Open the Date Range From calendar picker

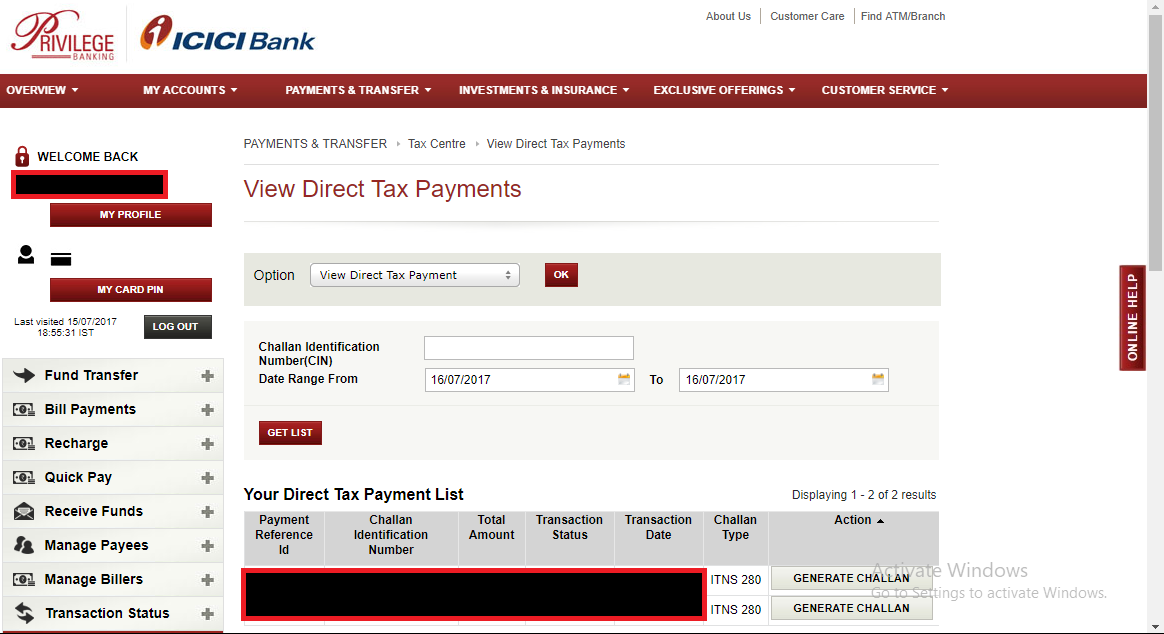pyautogui.click(x=624, y=379)
